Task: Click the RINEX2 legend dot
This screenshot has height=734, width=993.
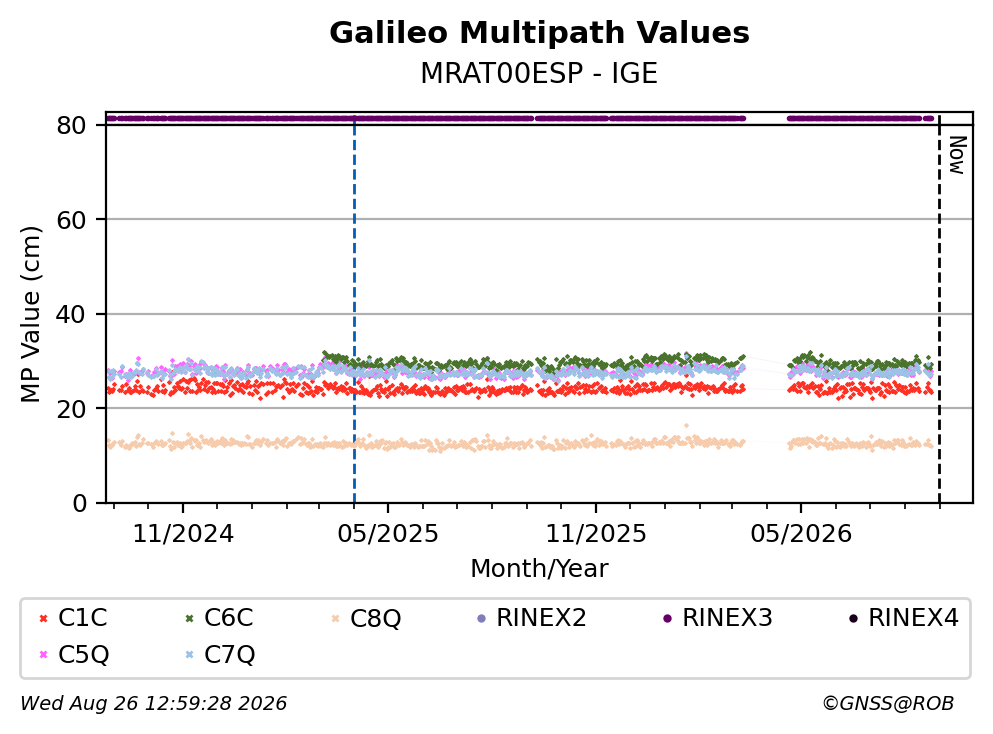Action: (481, 618)
